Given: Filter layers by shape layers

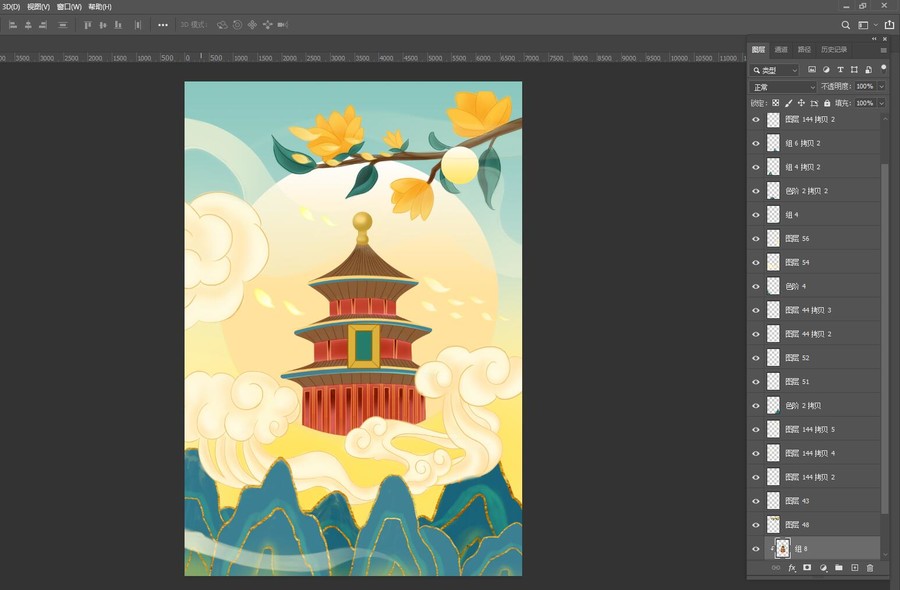Looking at the screenshot, I should [x=854, y=69].
